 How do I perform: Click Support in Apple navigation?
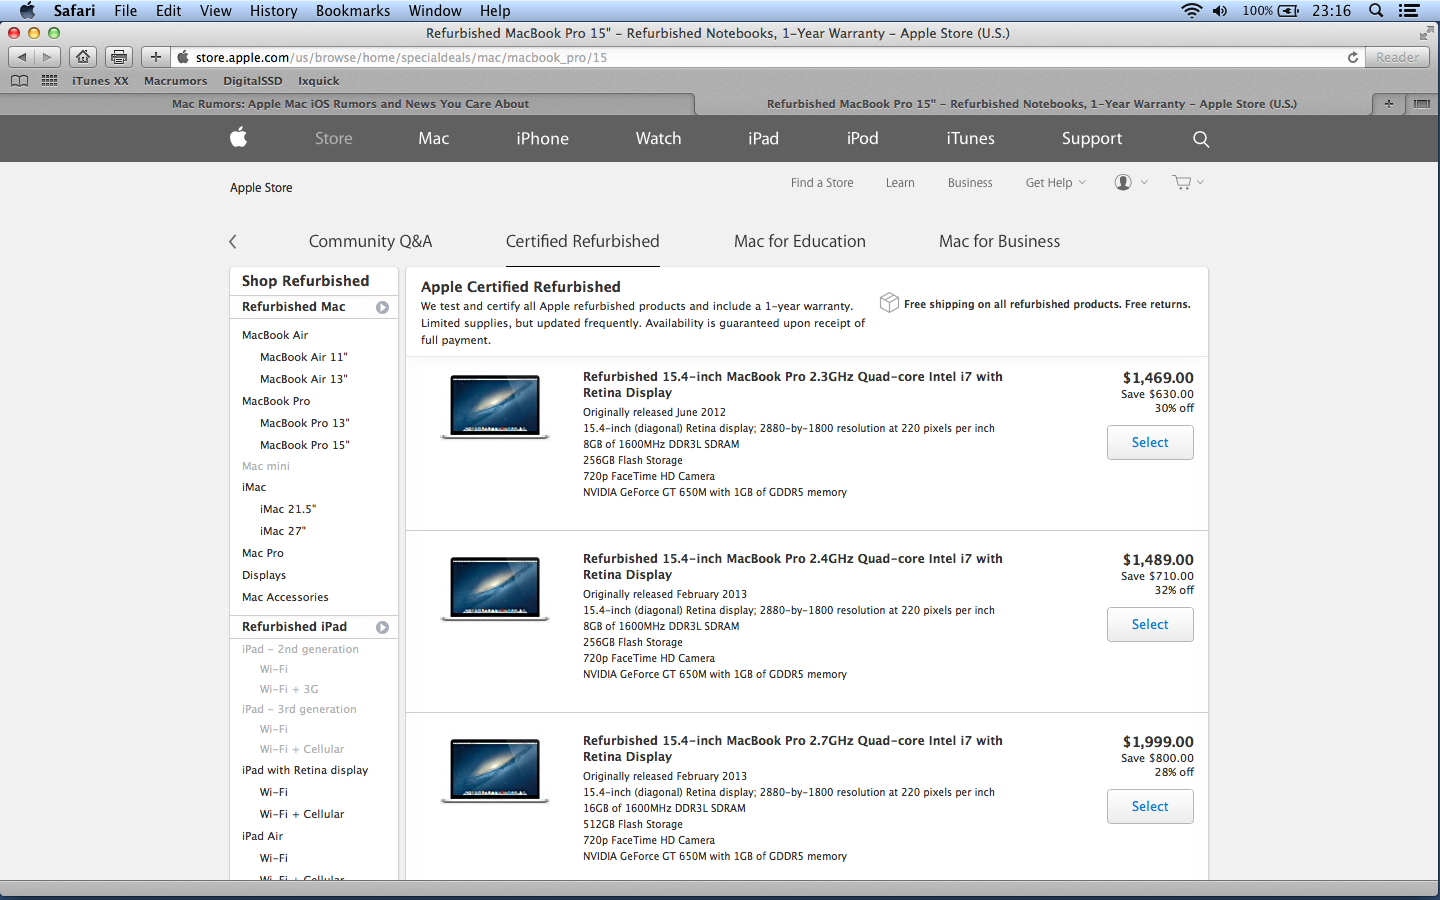click(x=1092, y=139)
